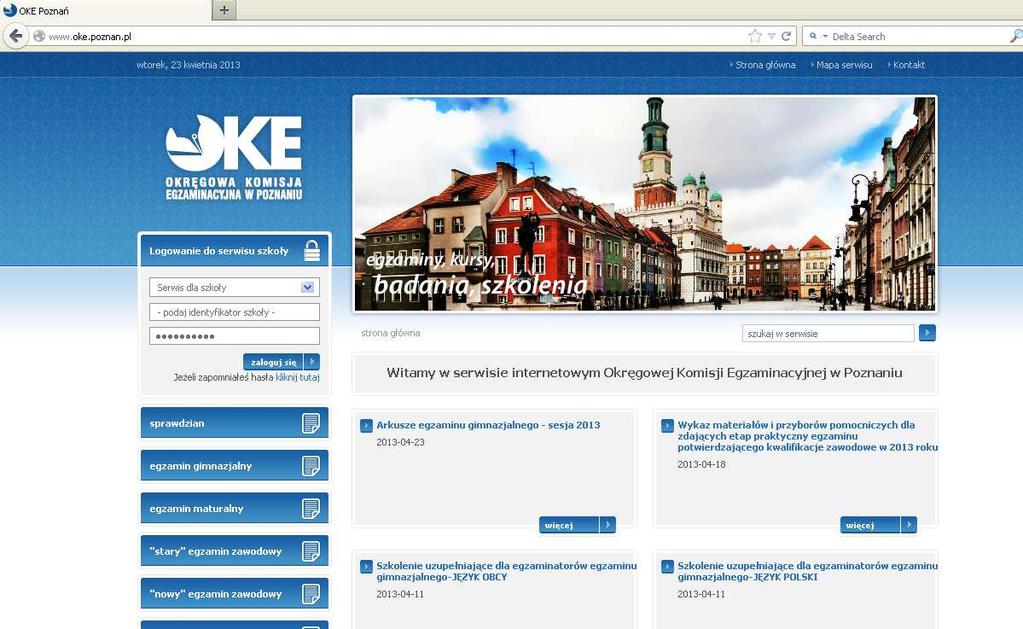The height and width of the screenshot is (629, 1023).
Task: Click the padlock icon in login header
Action: (312, 251)
